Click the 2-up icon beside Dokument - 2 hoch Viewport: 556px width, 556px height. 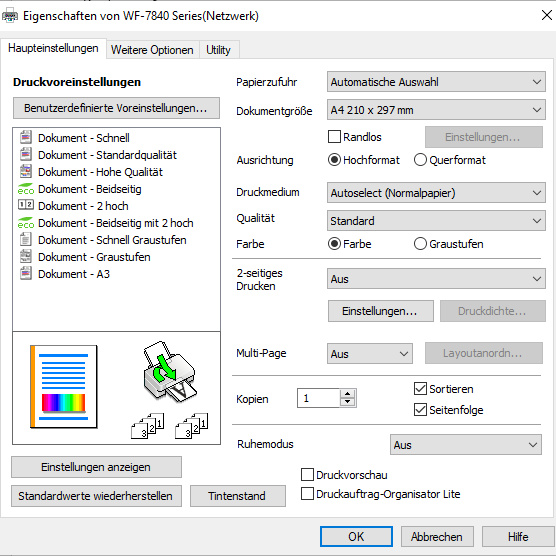click(26, 205)
